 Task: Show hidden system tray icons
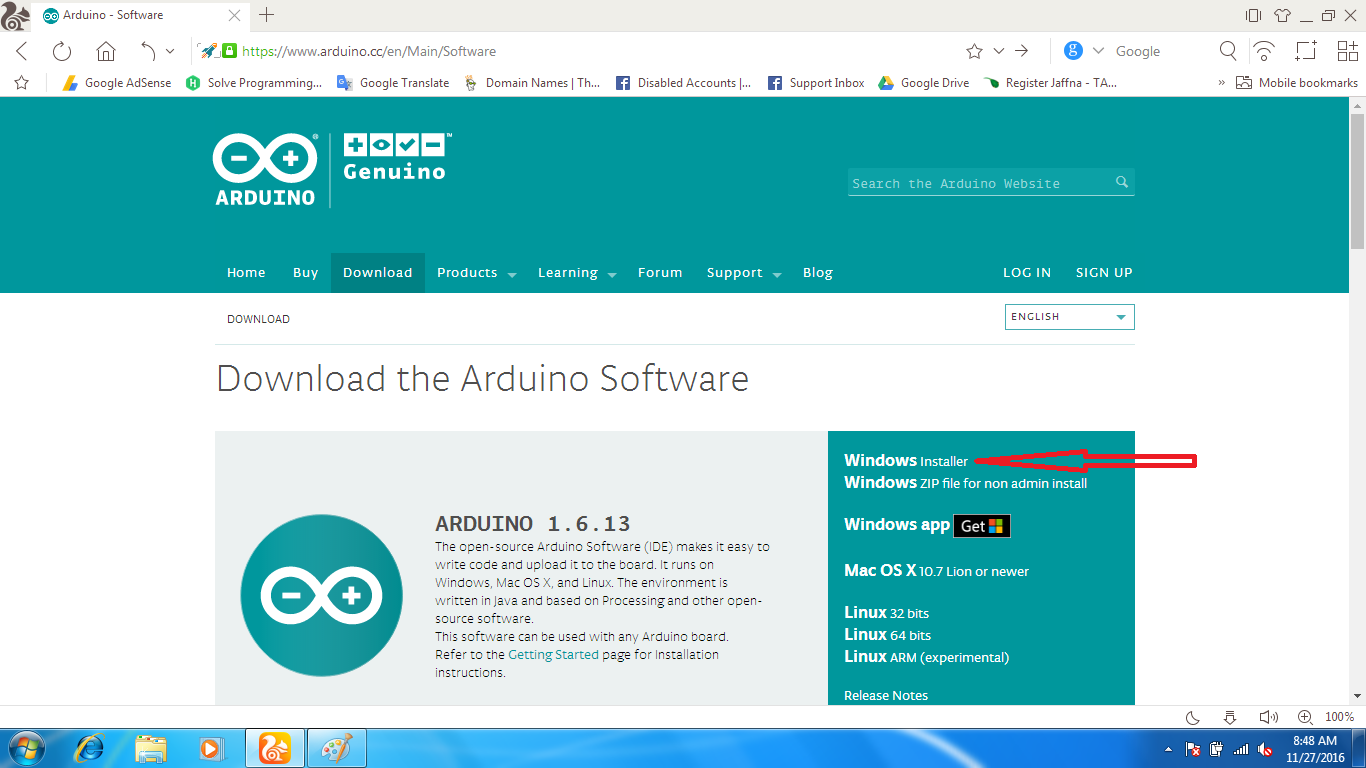(1168, 748)
